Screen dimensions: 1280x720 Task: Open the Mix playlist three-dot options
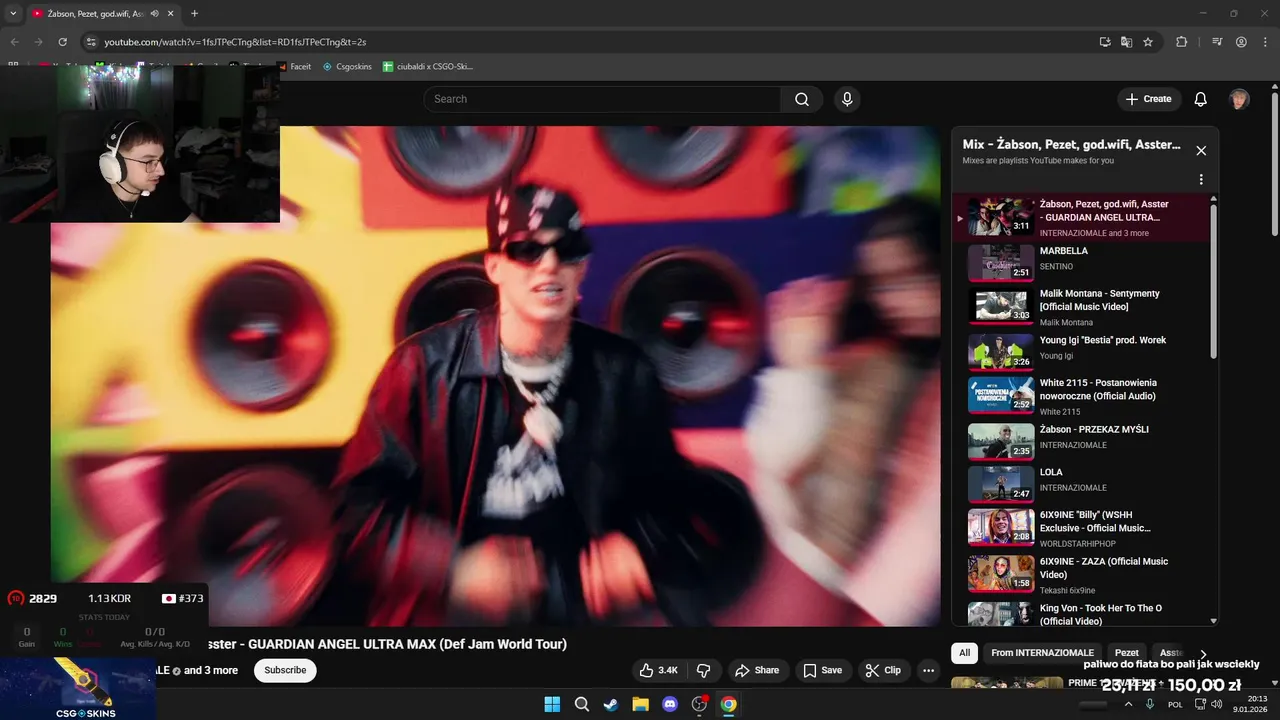click(x=1201, y=180)
